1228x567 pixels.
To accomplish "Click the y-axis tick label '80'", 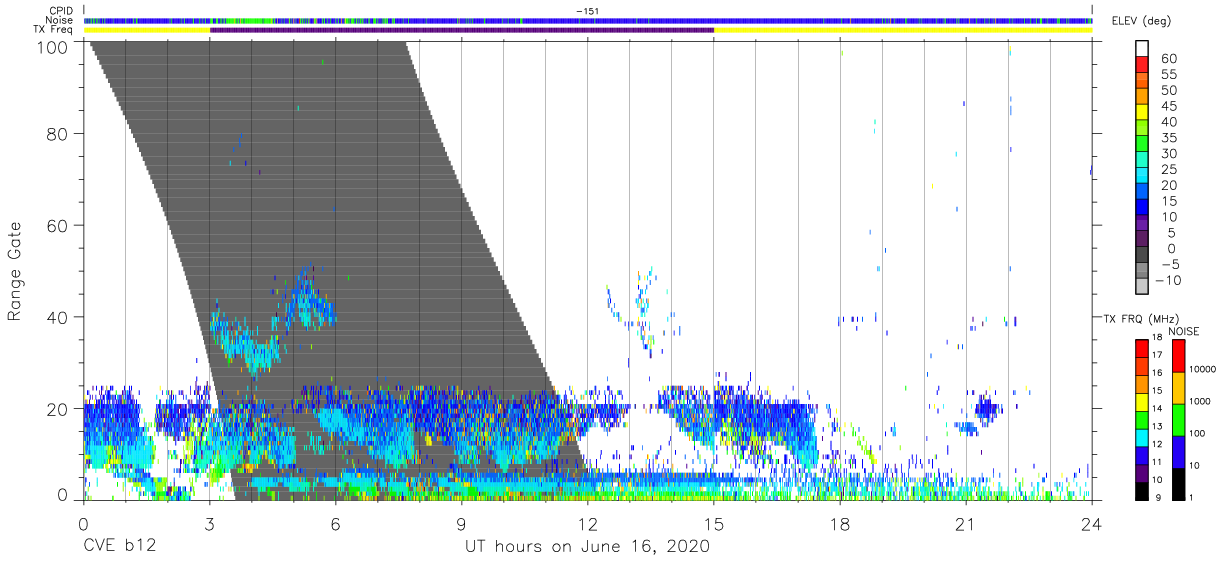I will pyautogui.click(x=58, y=133).
